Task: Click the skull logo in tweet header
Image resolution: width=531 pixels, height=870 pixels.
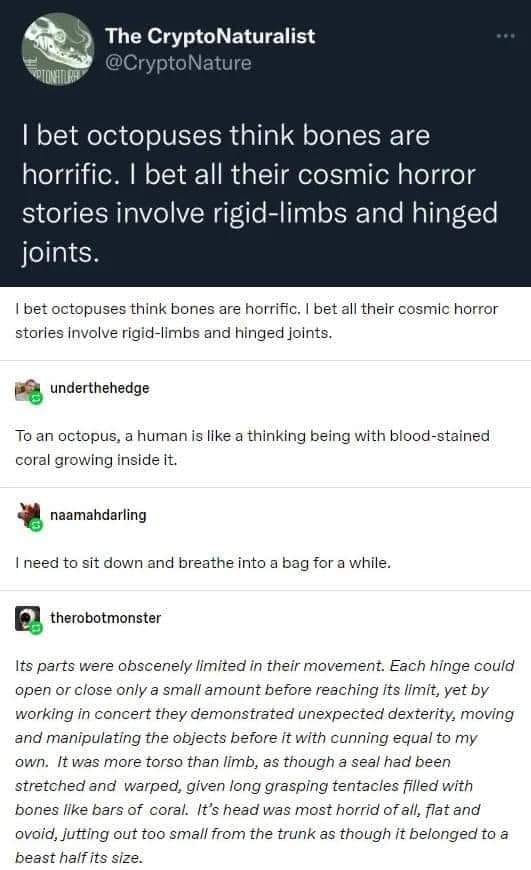Action: (x=58, y=49)
